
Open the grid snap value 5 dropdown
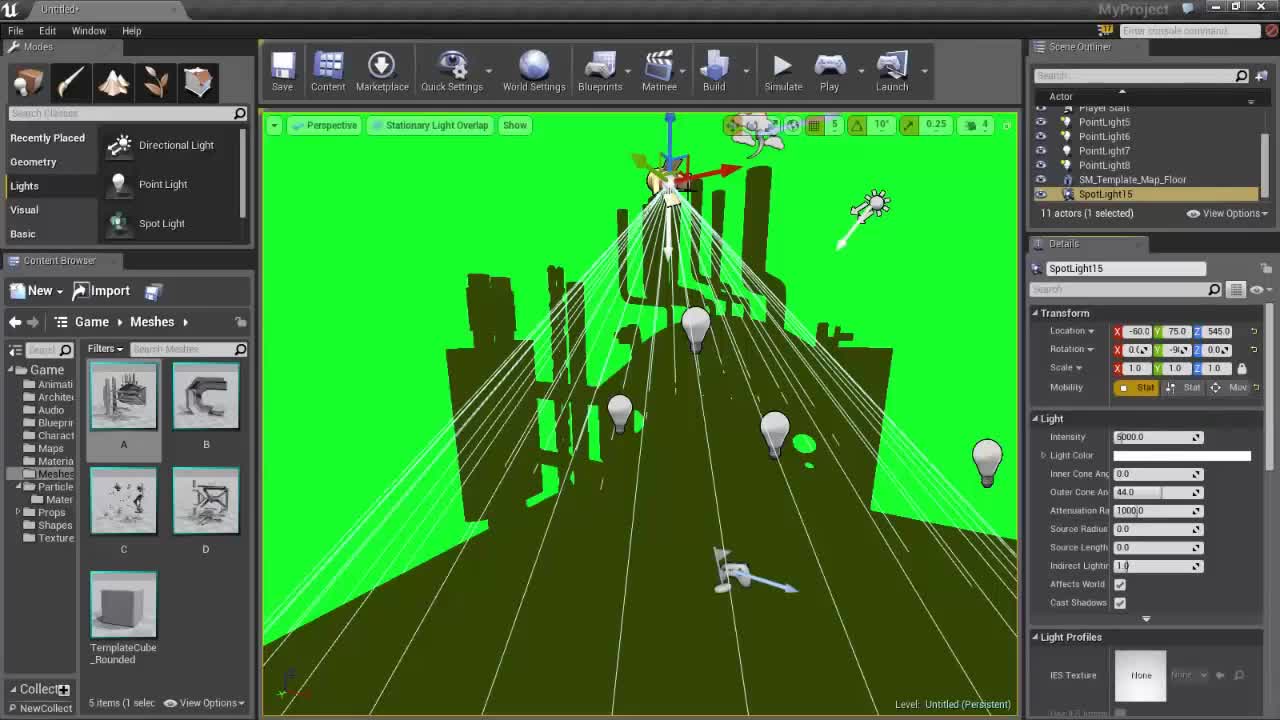834,125
